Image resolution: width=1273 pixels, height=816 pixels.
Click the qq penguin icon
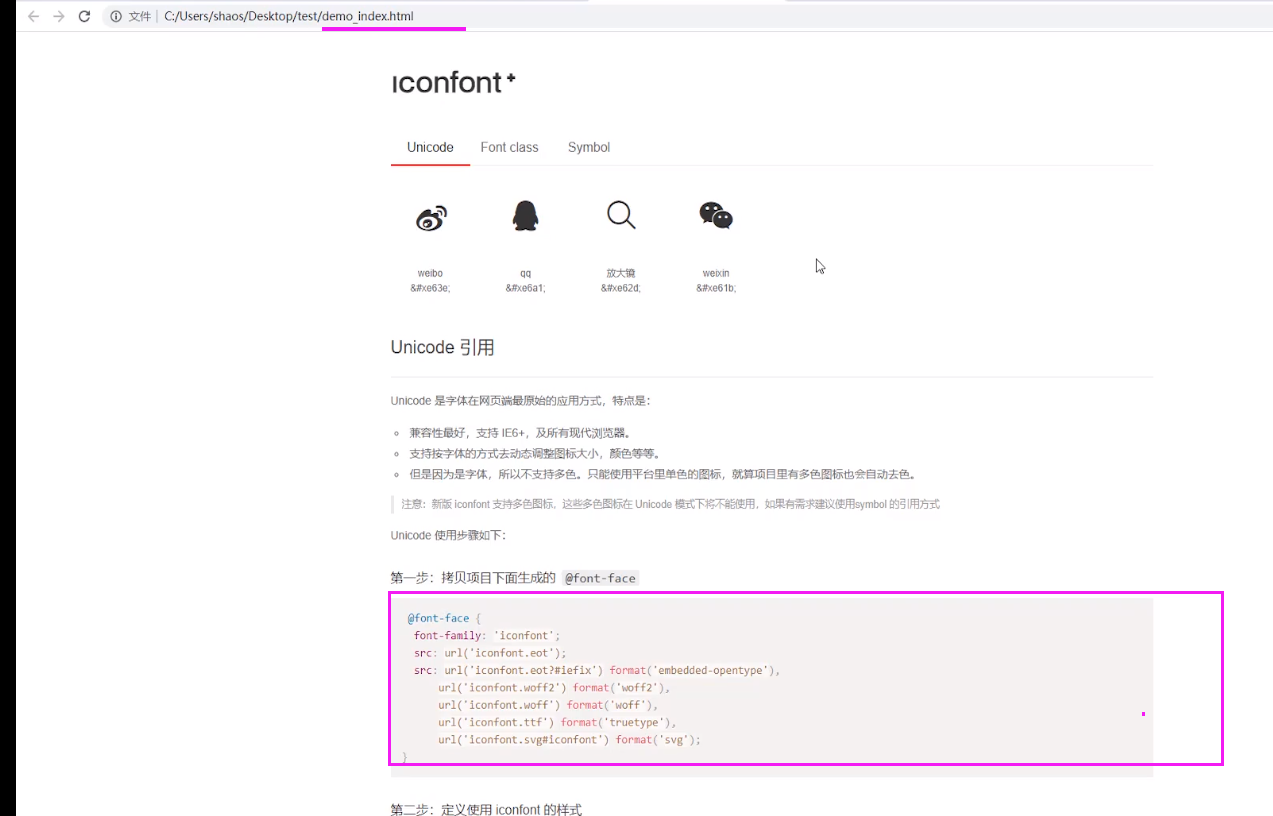[x=526, y=216]
